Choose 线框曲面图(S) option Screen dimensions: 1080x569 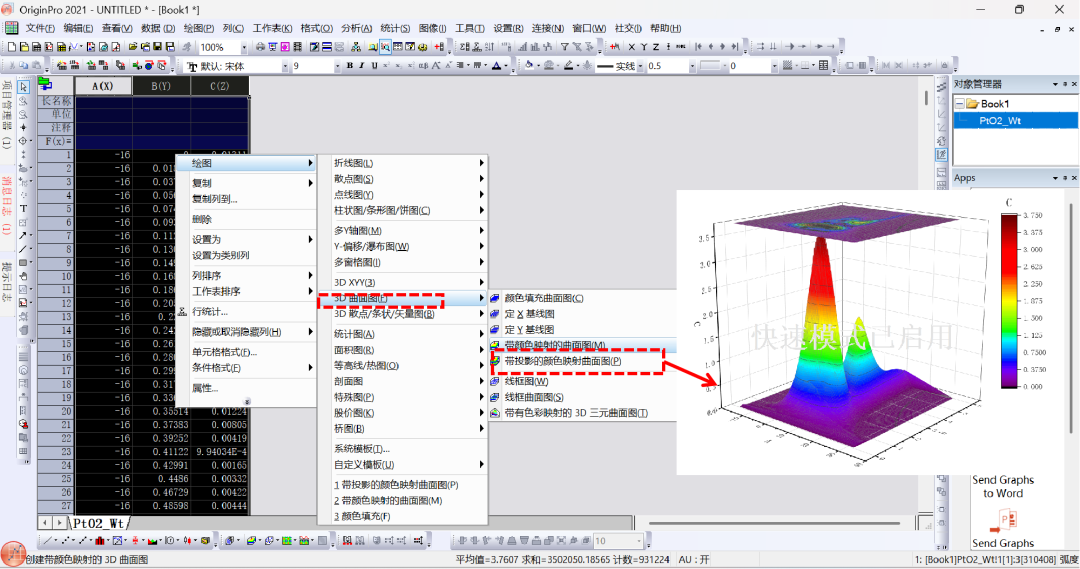(534, 397)
